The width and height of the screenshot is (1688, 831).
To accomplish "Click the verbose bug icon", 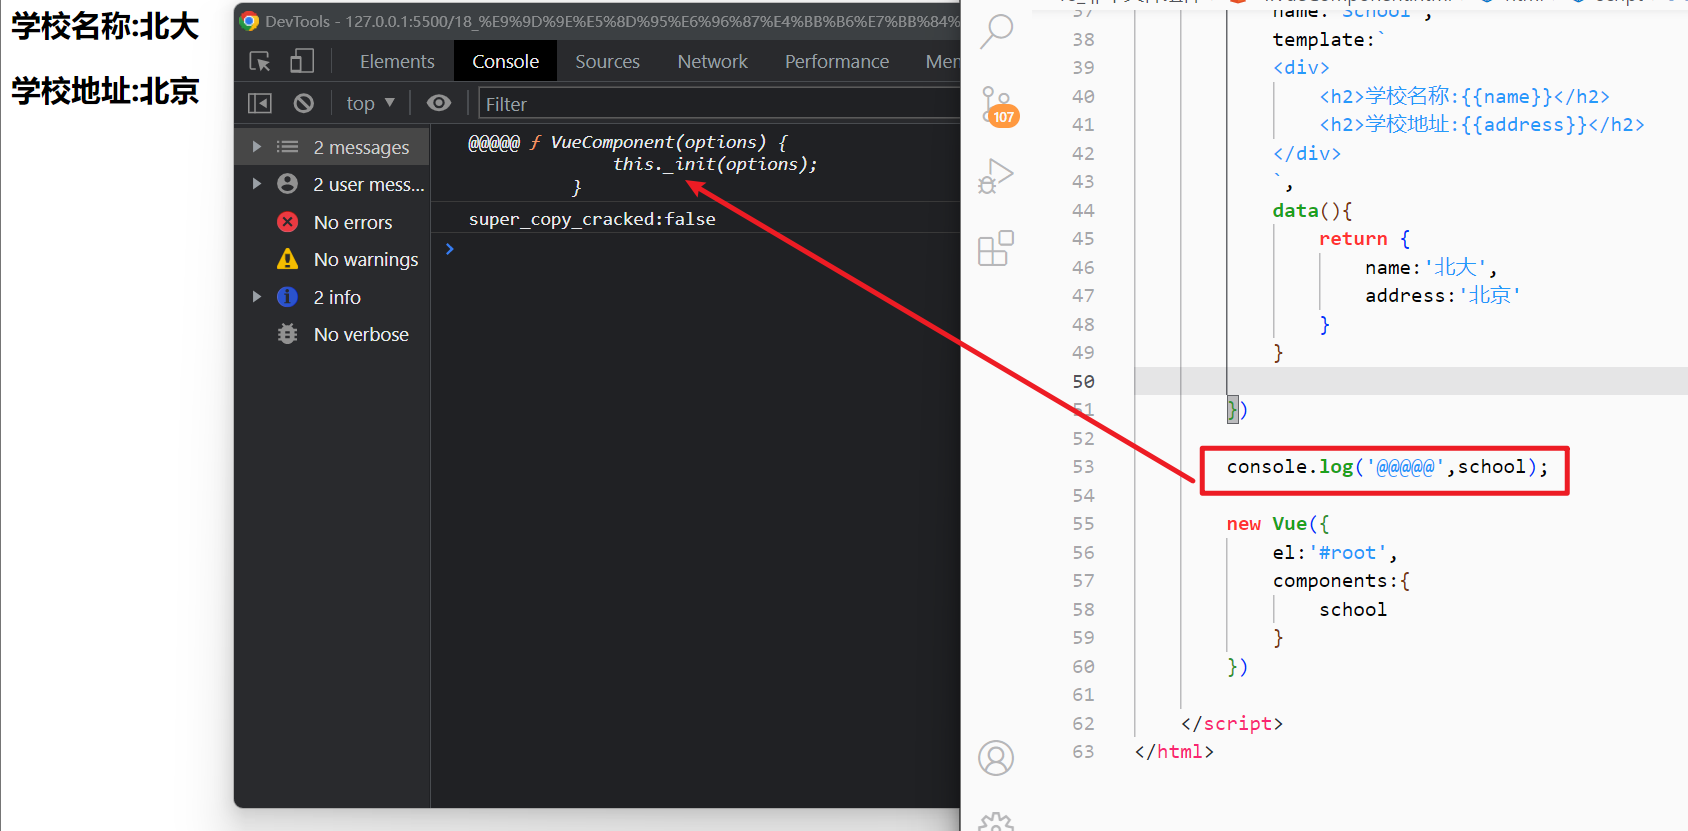I will click(x=287, y=334).
